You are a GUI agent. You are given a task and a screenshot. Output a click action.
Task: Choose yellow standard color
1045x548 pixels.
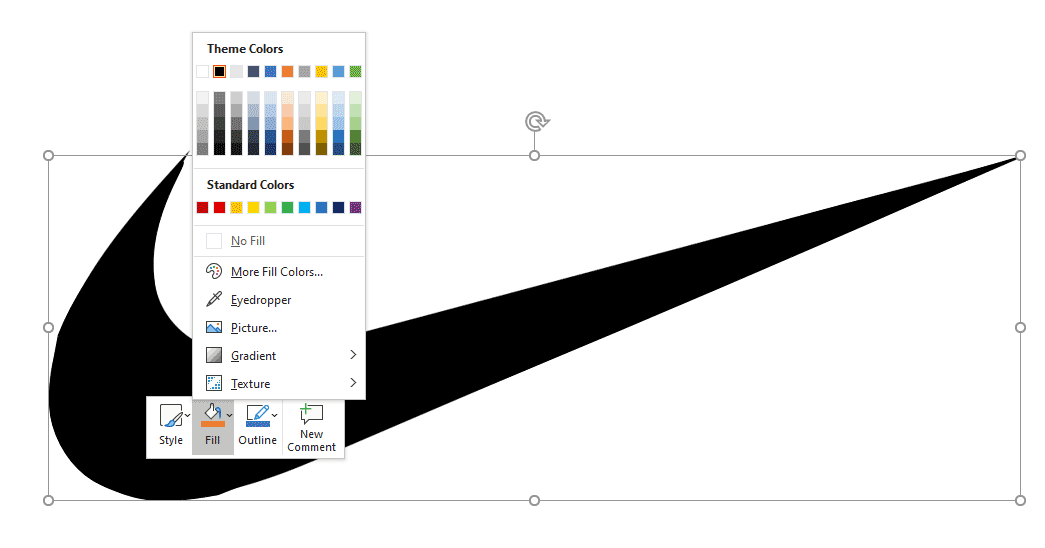pos(253,207)
